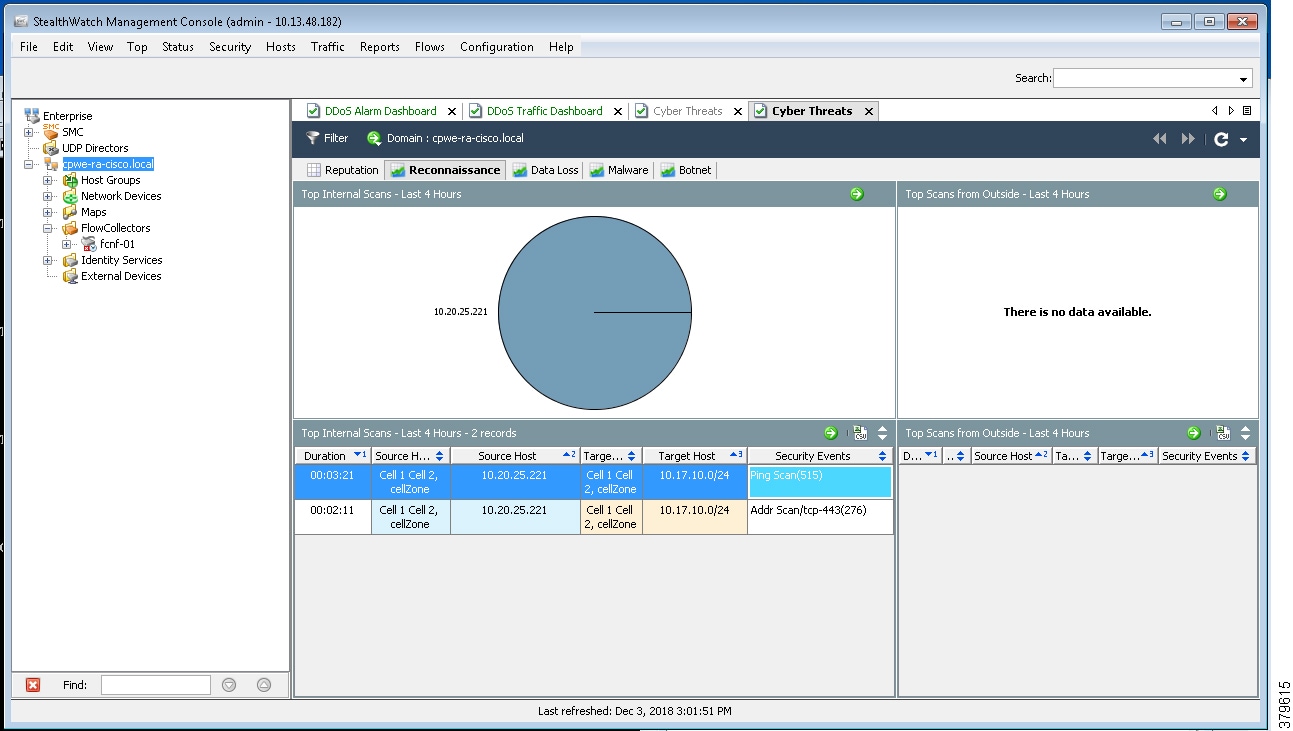The height and width of the screenshot is (731, 1293).
Task: Click the refresh icon in dashboard toolbar
Action: click(x=1221, y=139)
